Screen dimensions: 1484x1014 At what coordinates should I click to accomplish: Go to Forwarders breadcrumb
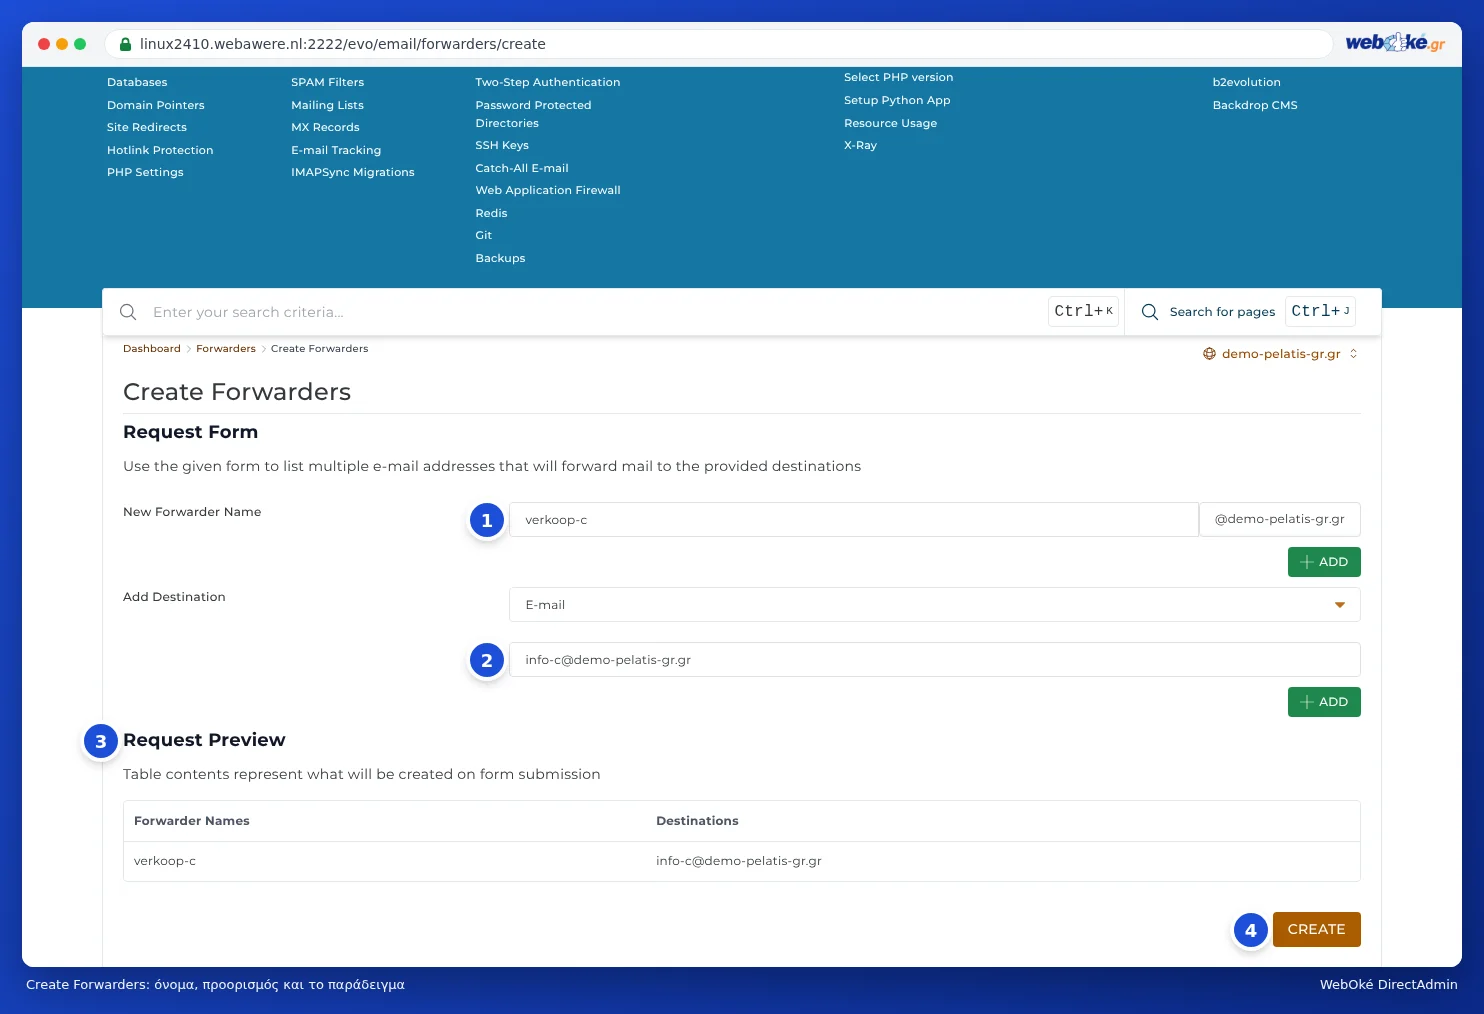pyautogui.click(x=226, y=349)
